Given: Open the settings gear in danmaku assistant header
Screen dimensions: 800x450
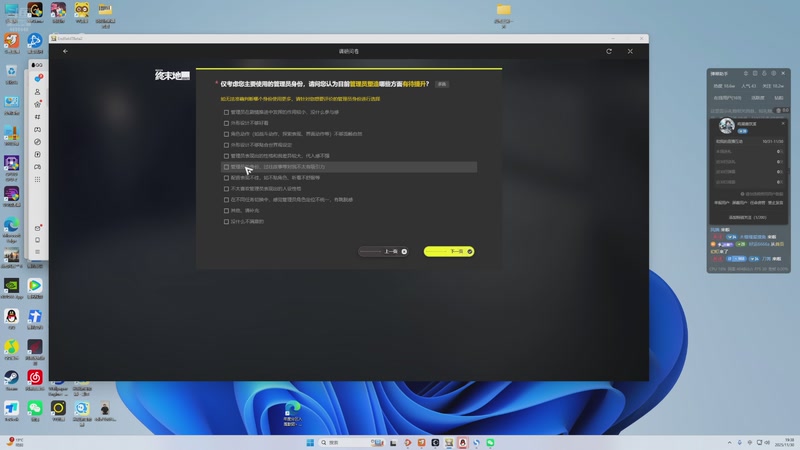Looking at the screenshot, I should (x=773, y=73).
